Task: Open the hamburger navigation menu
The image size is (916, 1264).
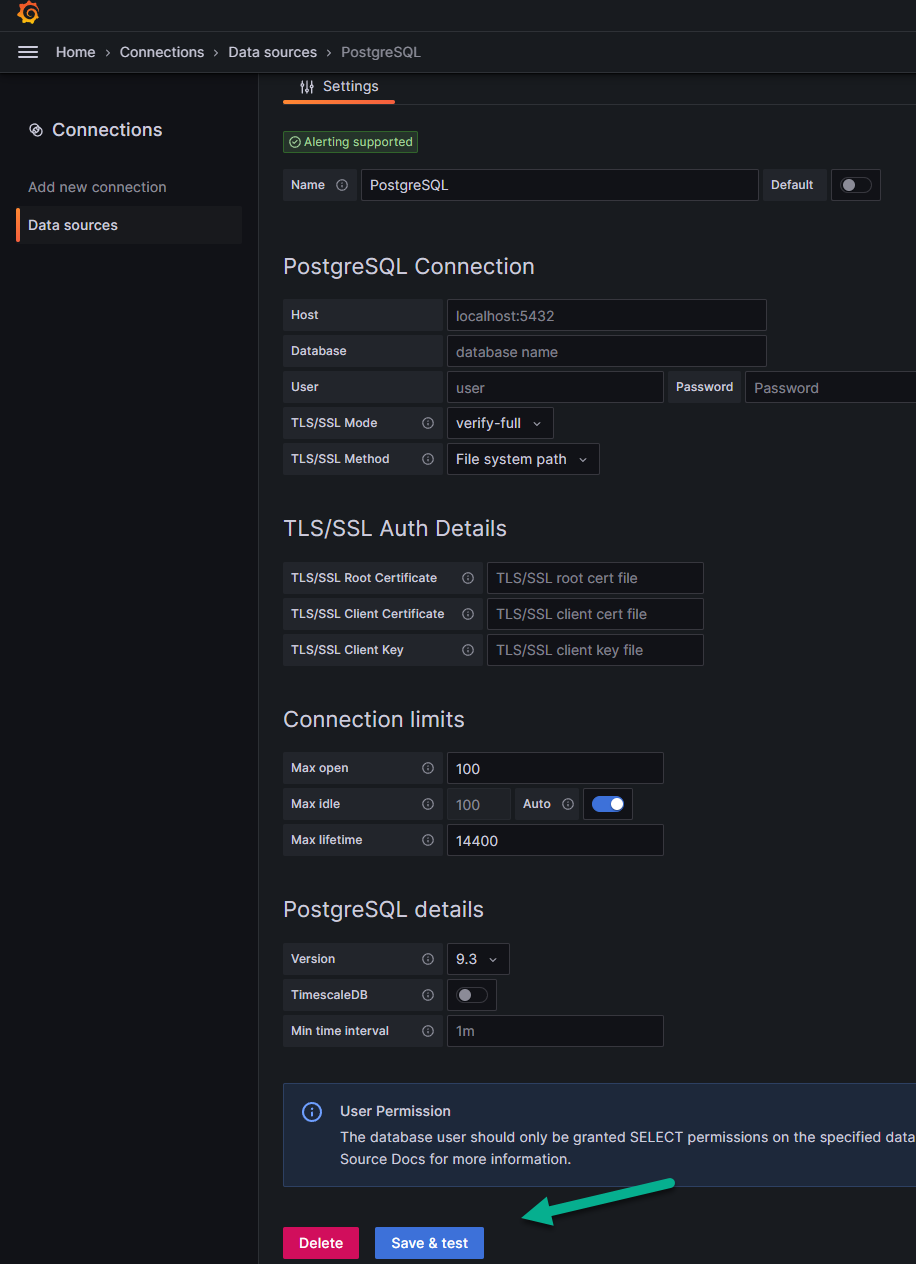Action: (x=28, y=52)
